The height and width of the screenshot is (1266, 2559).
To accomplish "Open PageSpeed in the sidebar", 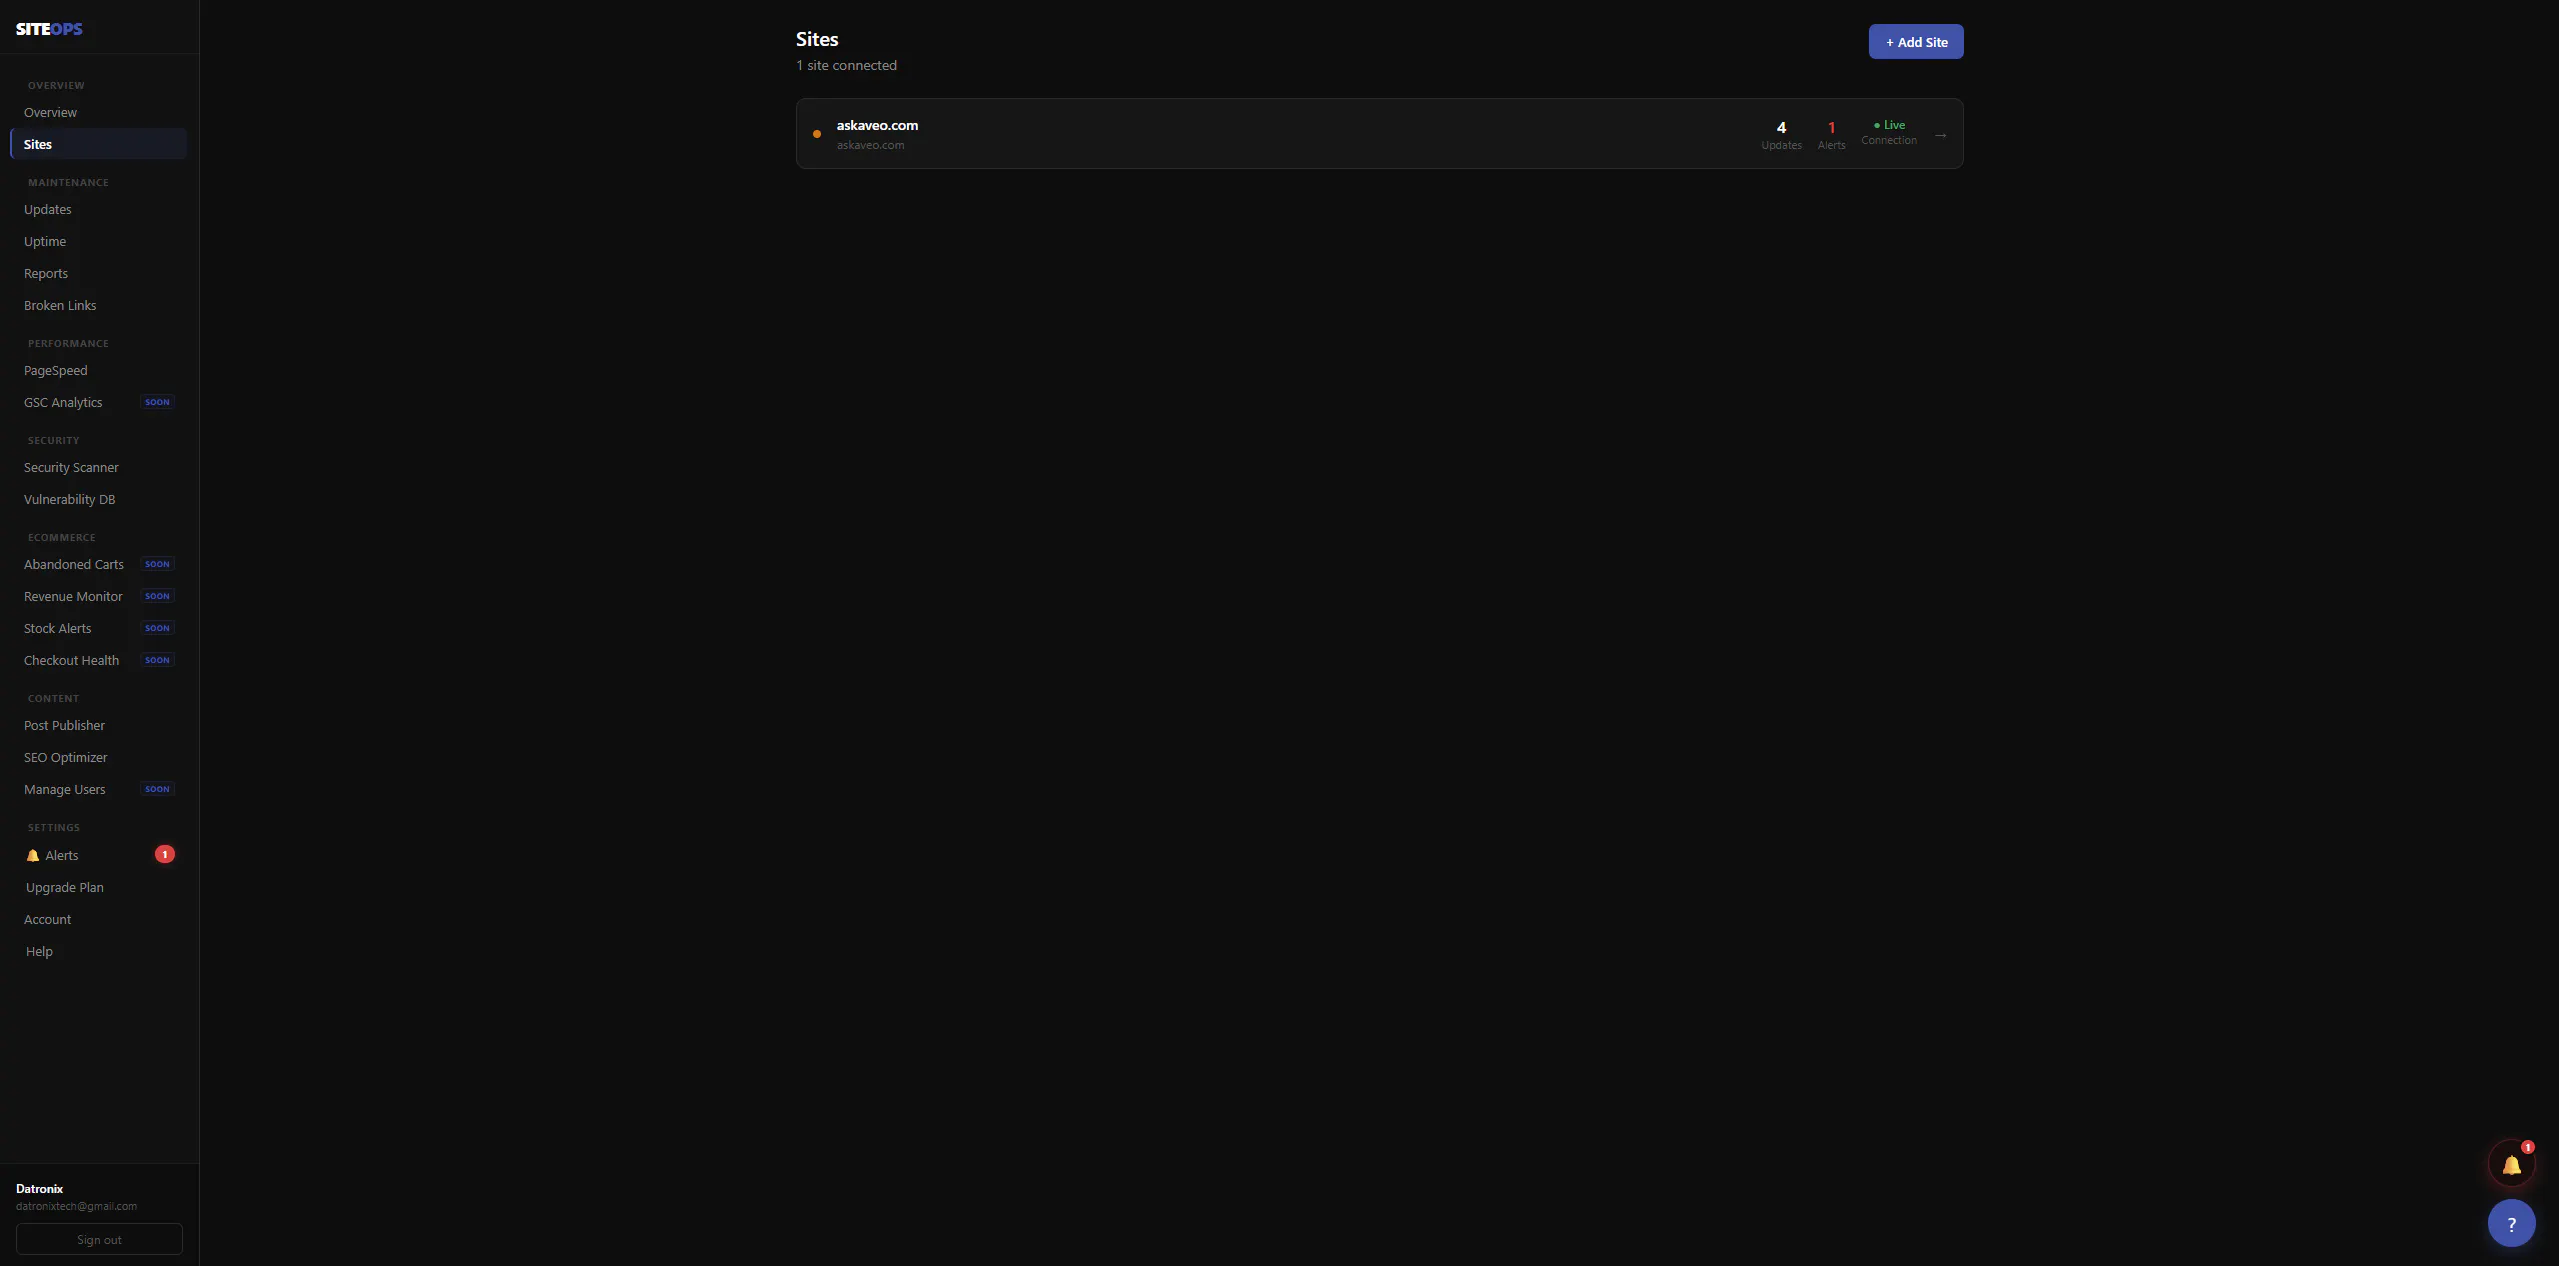I will 98,370.
